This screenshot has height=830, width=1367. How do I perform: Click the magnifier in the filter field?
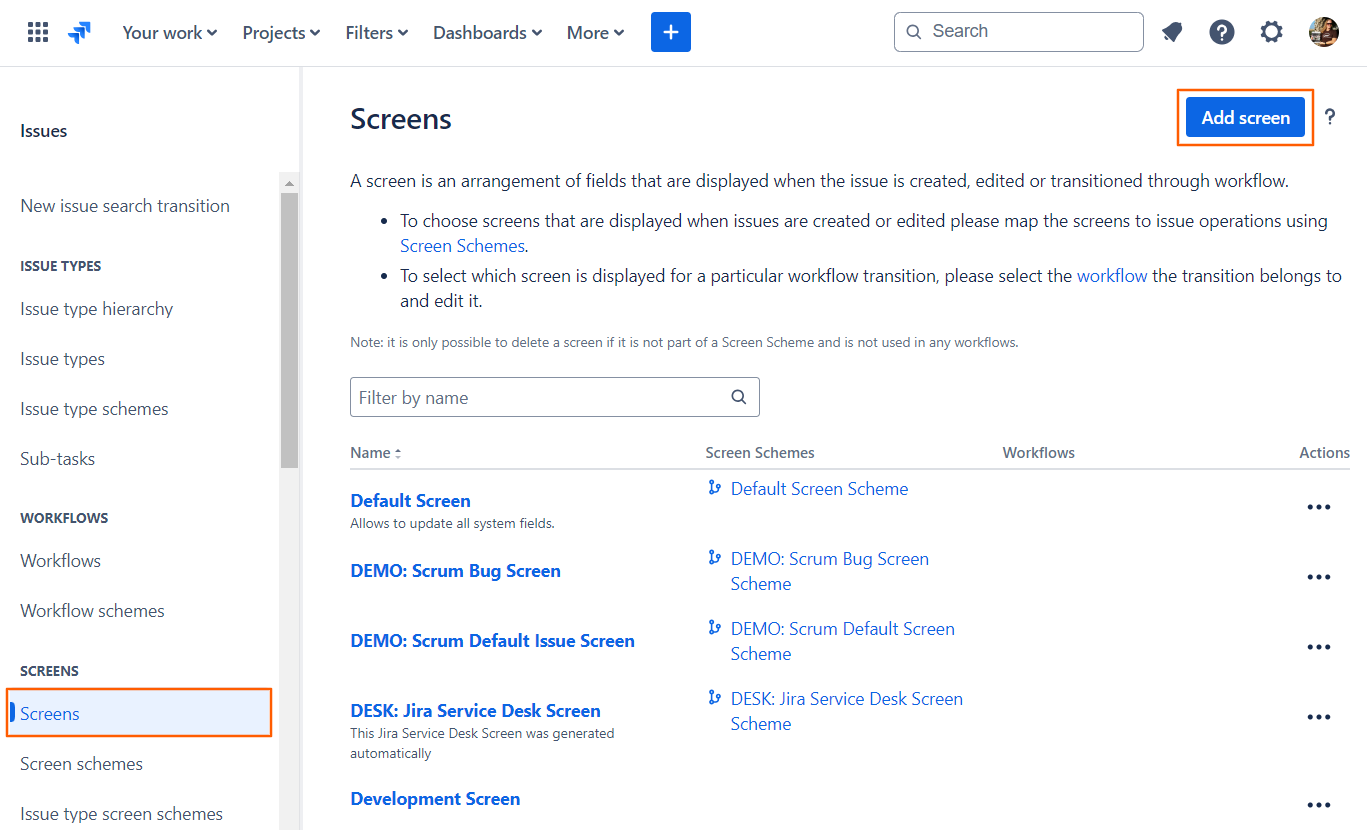click(x=738, y=397)
